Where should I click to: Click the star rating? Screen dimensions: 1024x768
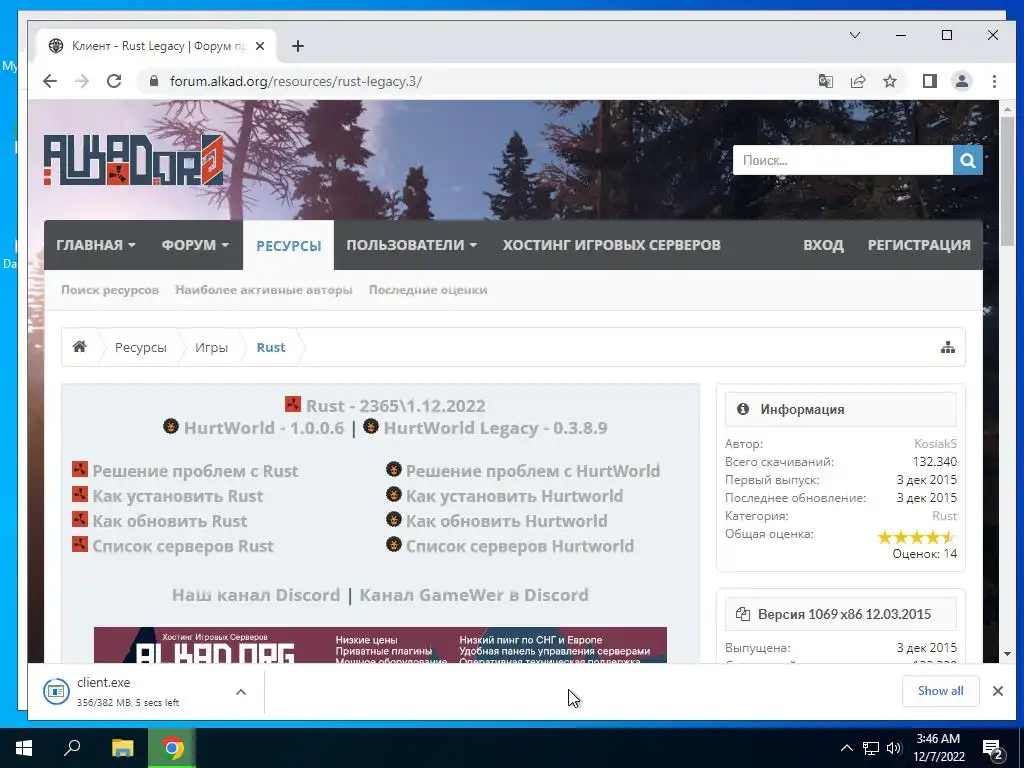(x=916, y=537)
